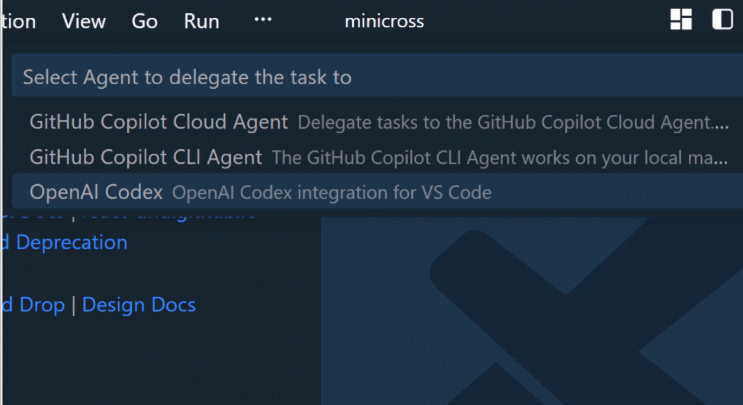Select GitHub Copilot CLI Agent
The height and width of the screenshot is (405, 743).
tap(377, 157)
